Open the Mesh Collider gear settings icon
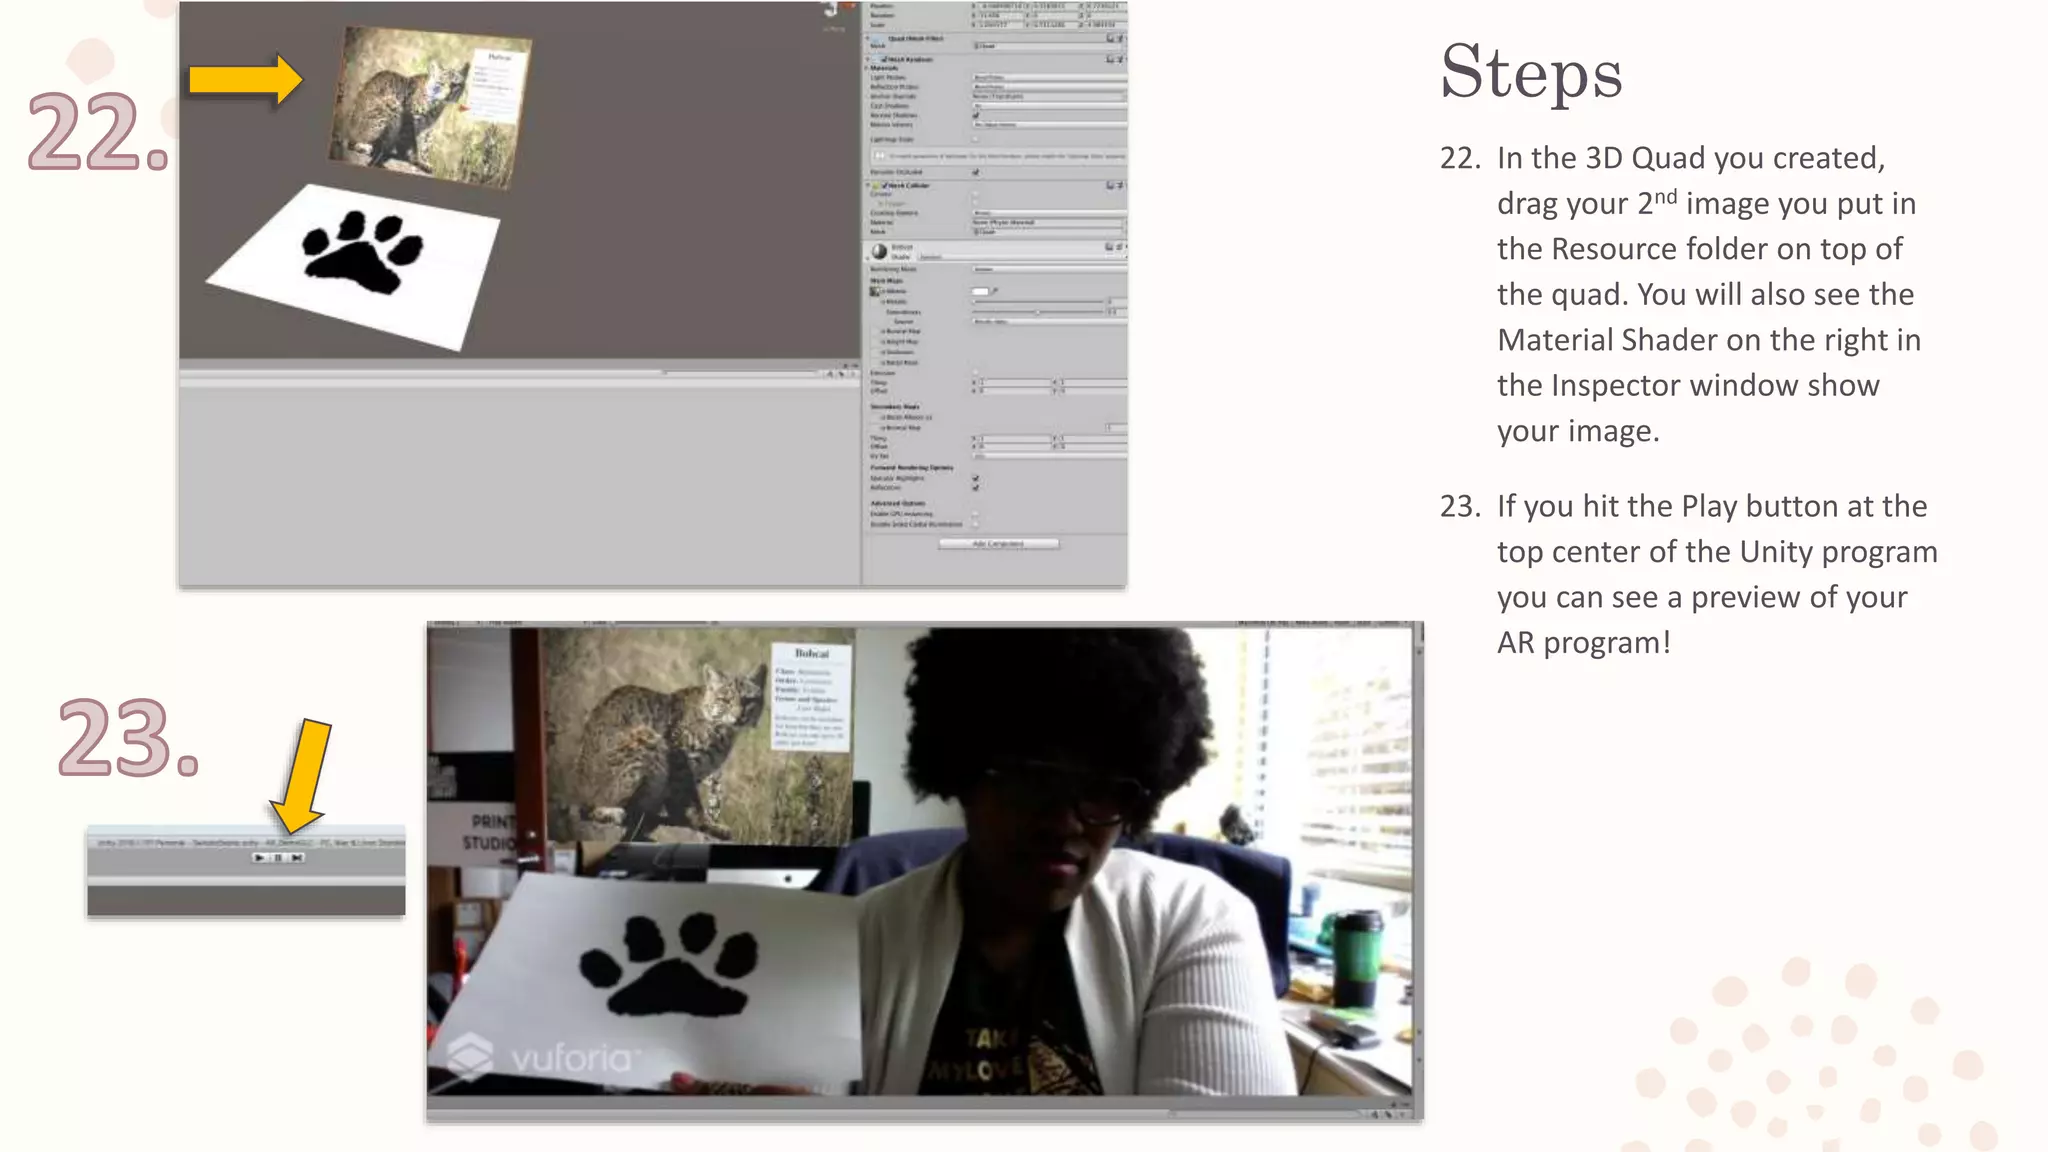Image resolution: width=2048 pixels, height=1152 pixels. click(x=1120, y=185)
